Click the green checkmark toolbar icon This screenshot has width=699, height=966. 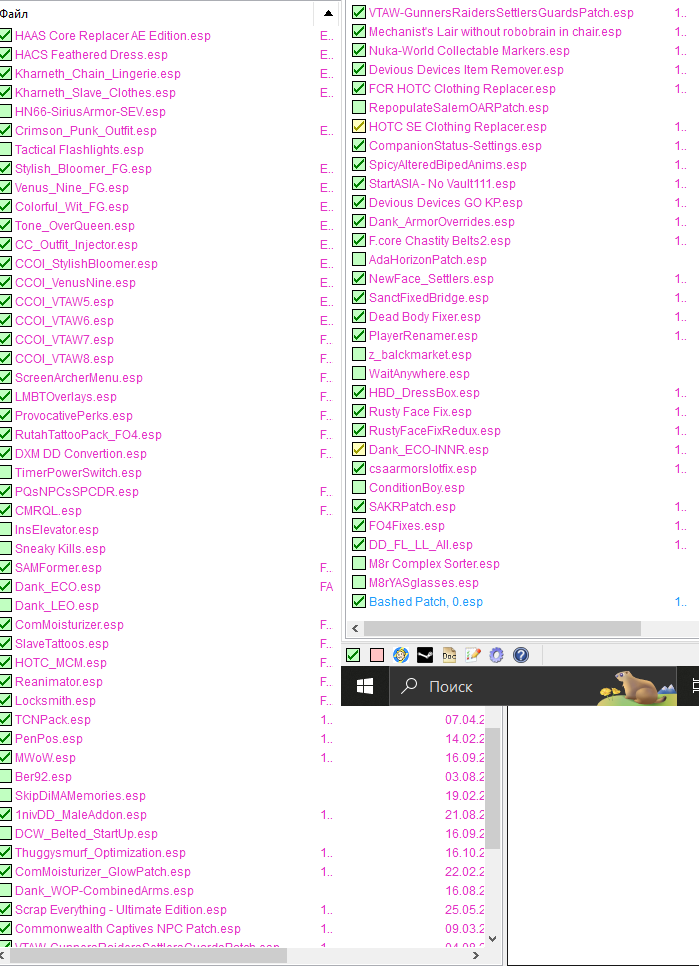click(353, 655)
